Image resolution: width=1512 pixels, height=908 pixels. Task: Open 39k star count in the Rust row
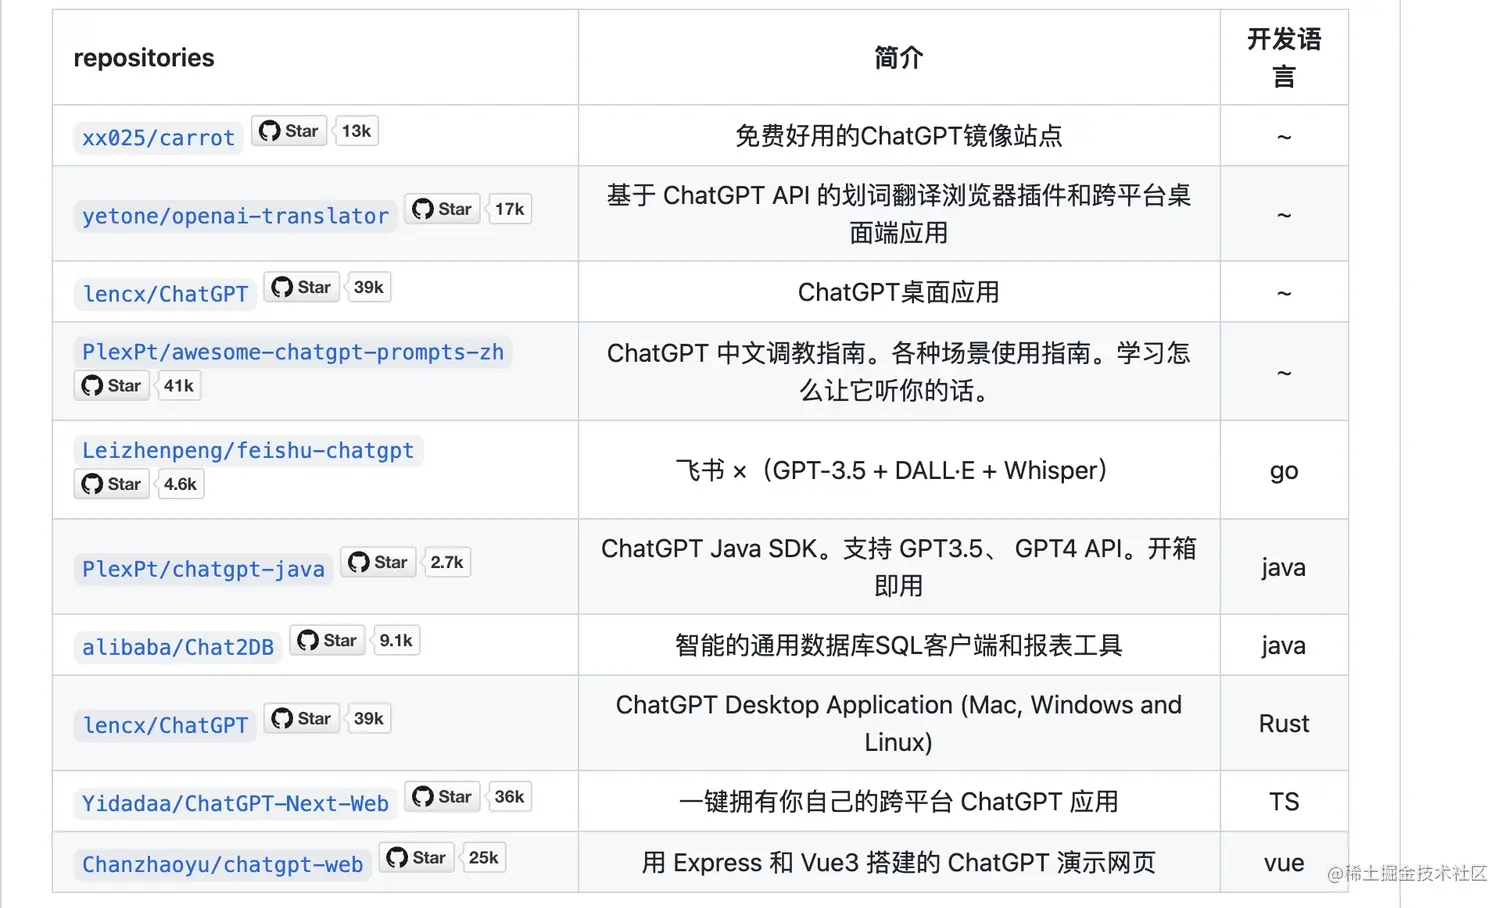click(368, 718)
